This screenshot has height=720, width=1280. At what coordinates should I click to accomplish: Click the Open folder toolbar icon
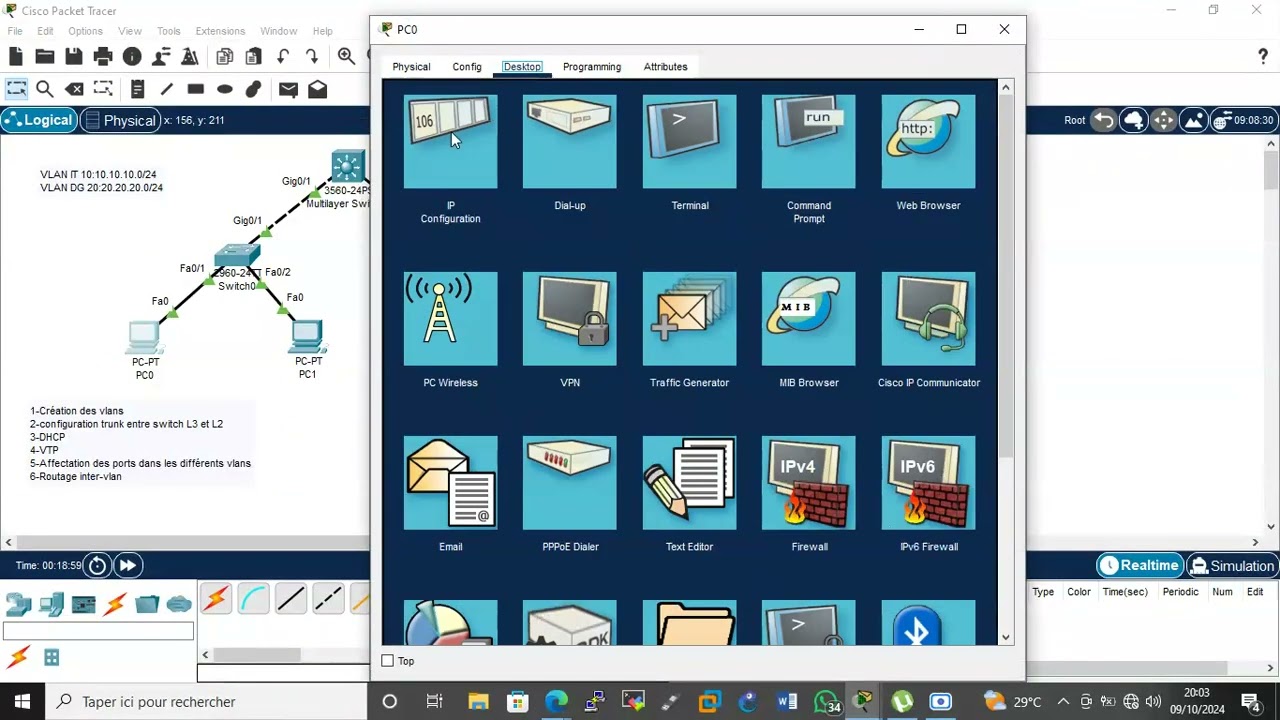[x=45, y=57]
